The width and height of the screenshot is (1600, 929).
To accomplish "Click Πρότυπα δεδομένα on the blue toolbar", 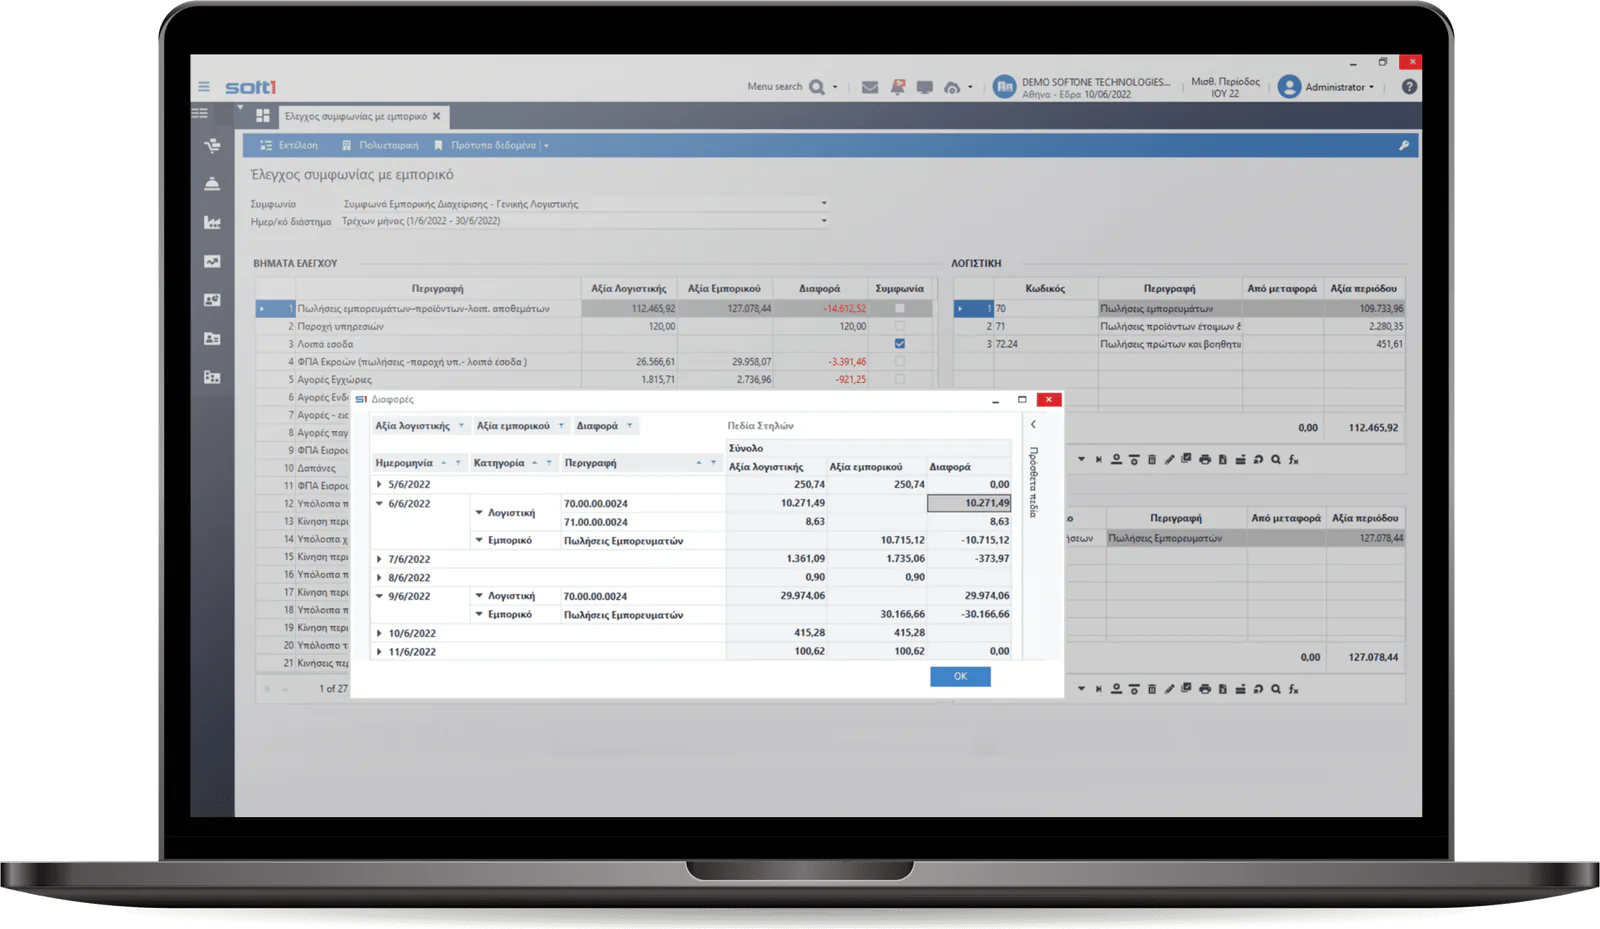I will [485, 145].
